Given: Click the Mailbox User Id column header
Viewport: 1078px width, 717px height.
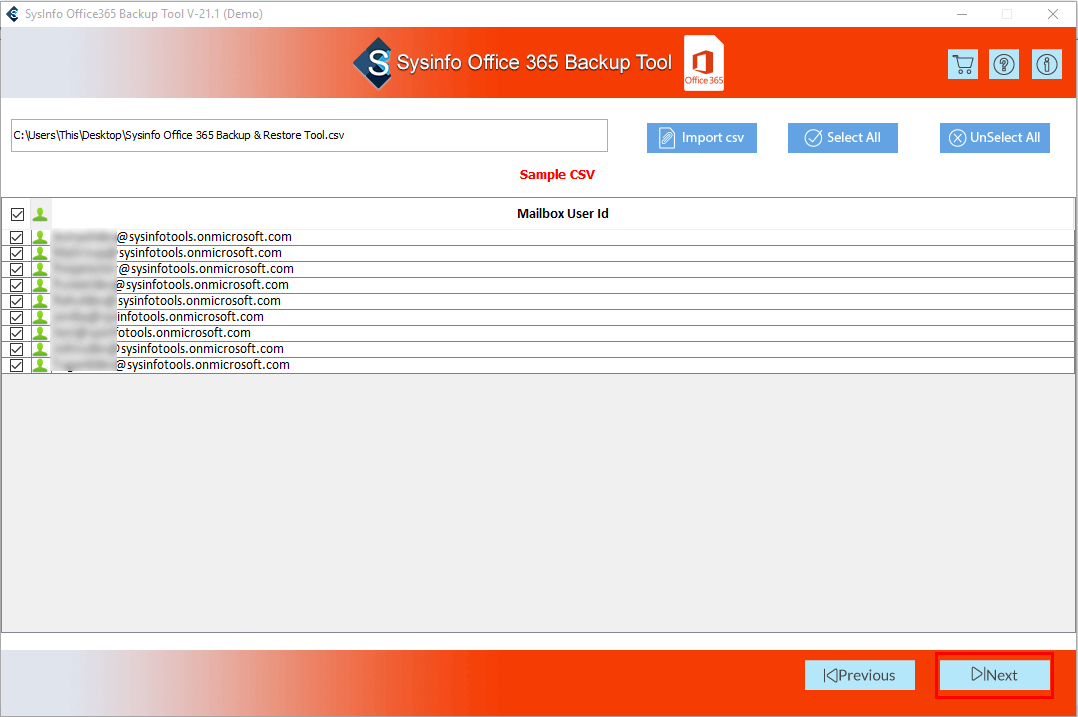Looking at the screenshot, I should (x=562, y=214).
